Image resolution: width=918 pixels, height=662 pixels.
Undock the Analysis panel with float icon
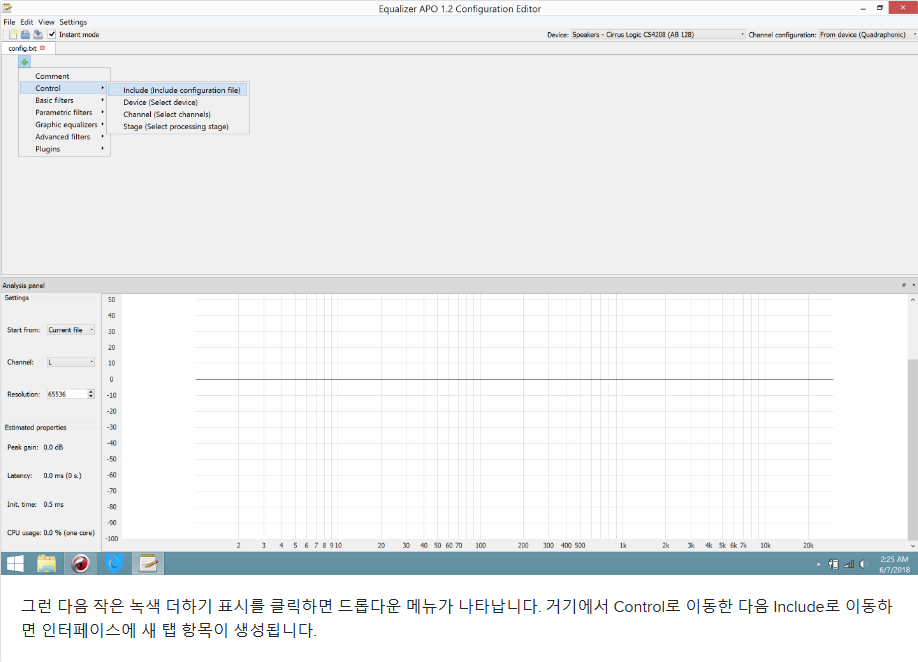point(904,285)
